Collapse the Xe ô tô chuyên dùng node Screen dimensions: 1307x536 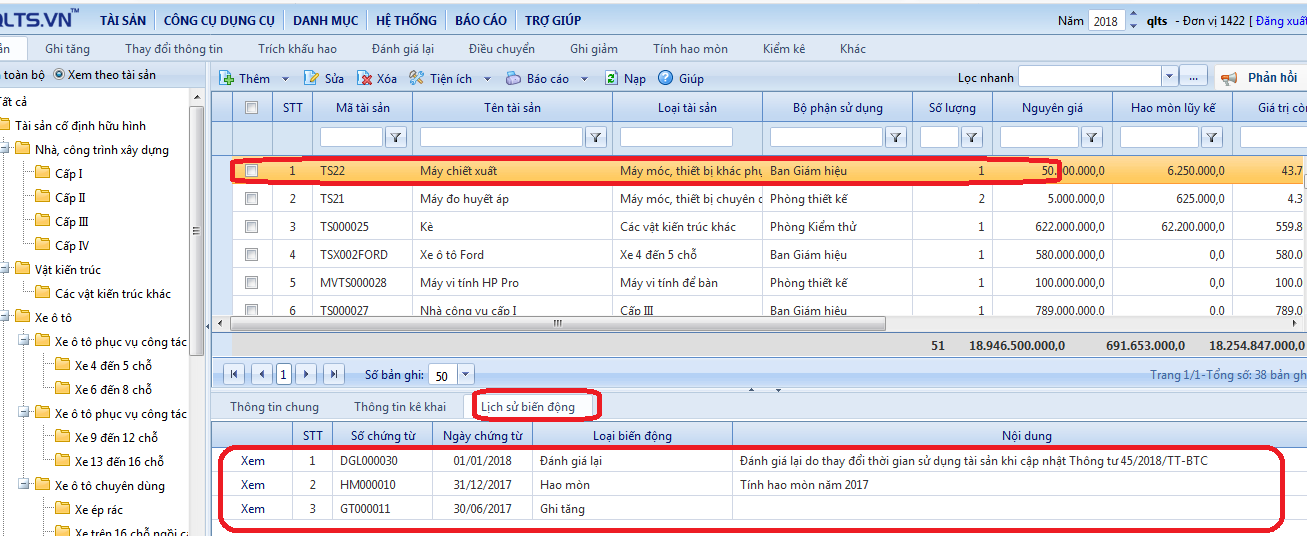tap(25, 486)
